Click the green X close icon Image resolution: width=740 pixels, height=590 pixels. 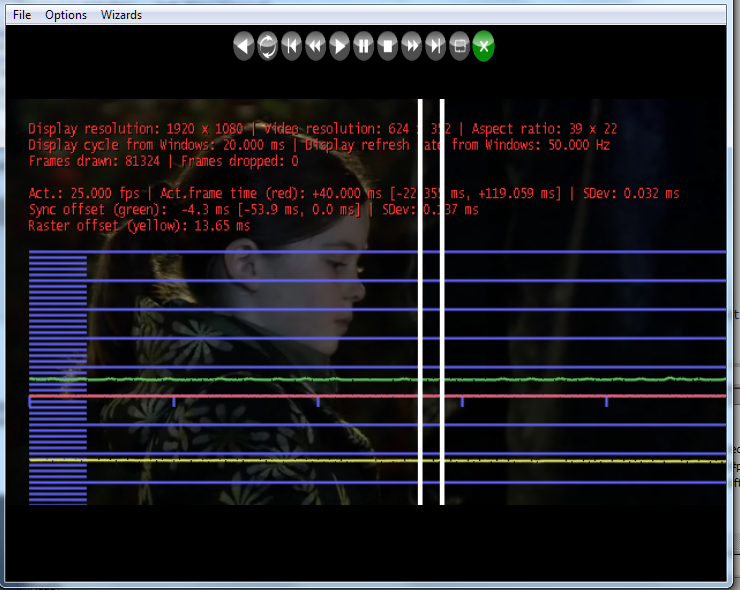click(x=484, y=46)
